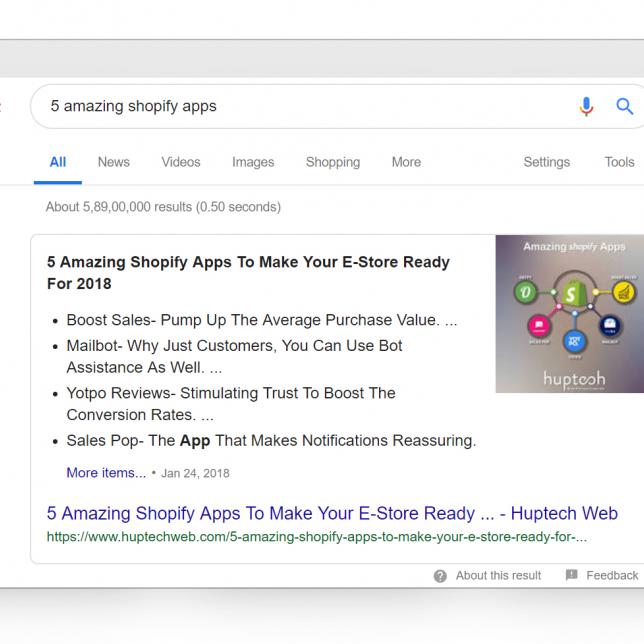
Task: Click the 'About this result' text
Action: [498, 576]
